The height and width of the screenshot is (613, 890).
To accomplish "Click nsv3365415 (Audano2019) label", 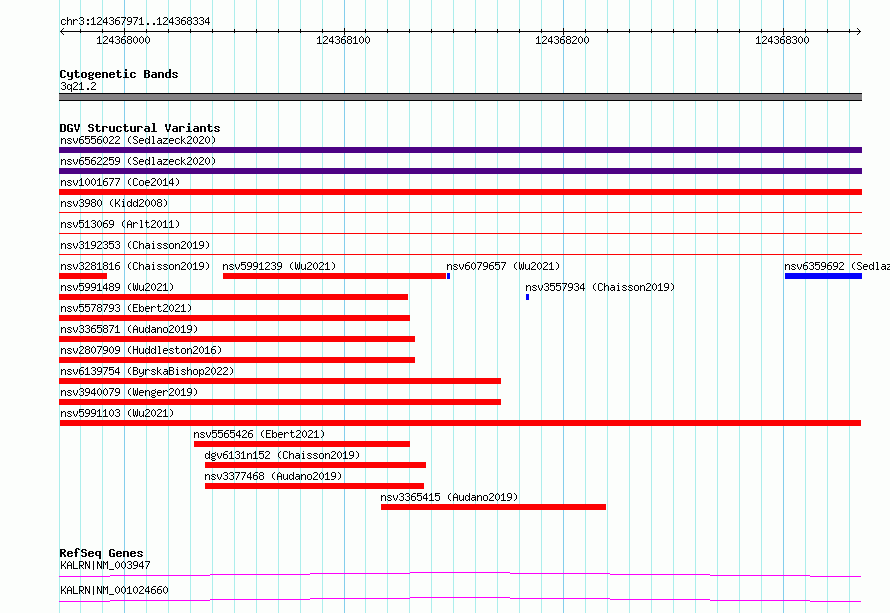I will point(449,497).
